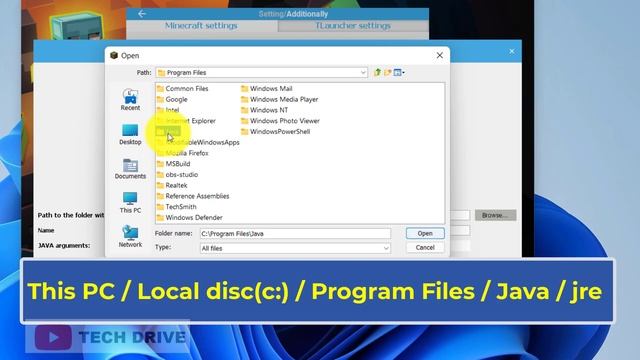Click the Folder name input field

click(x=295, y=233)
